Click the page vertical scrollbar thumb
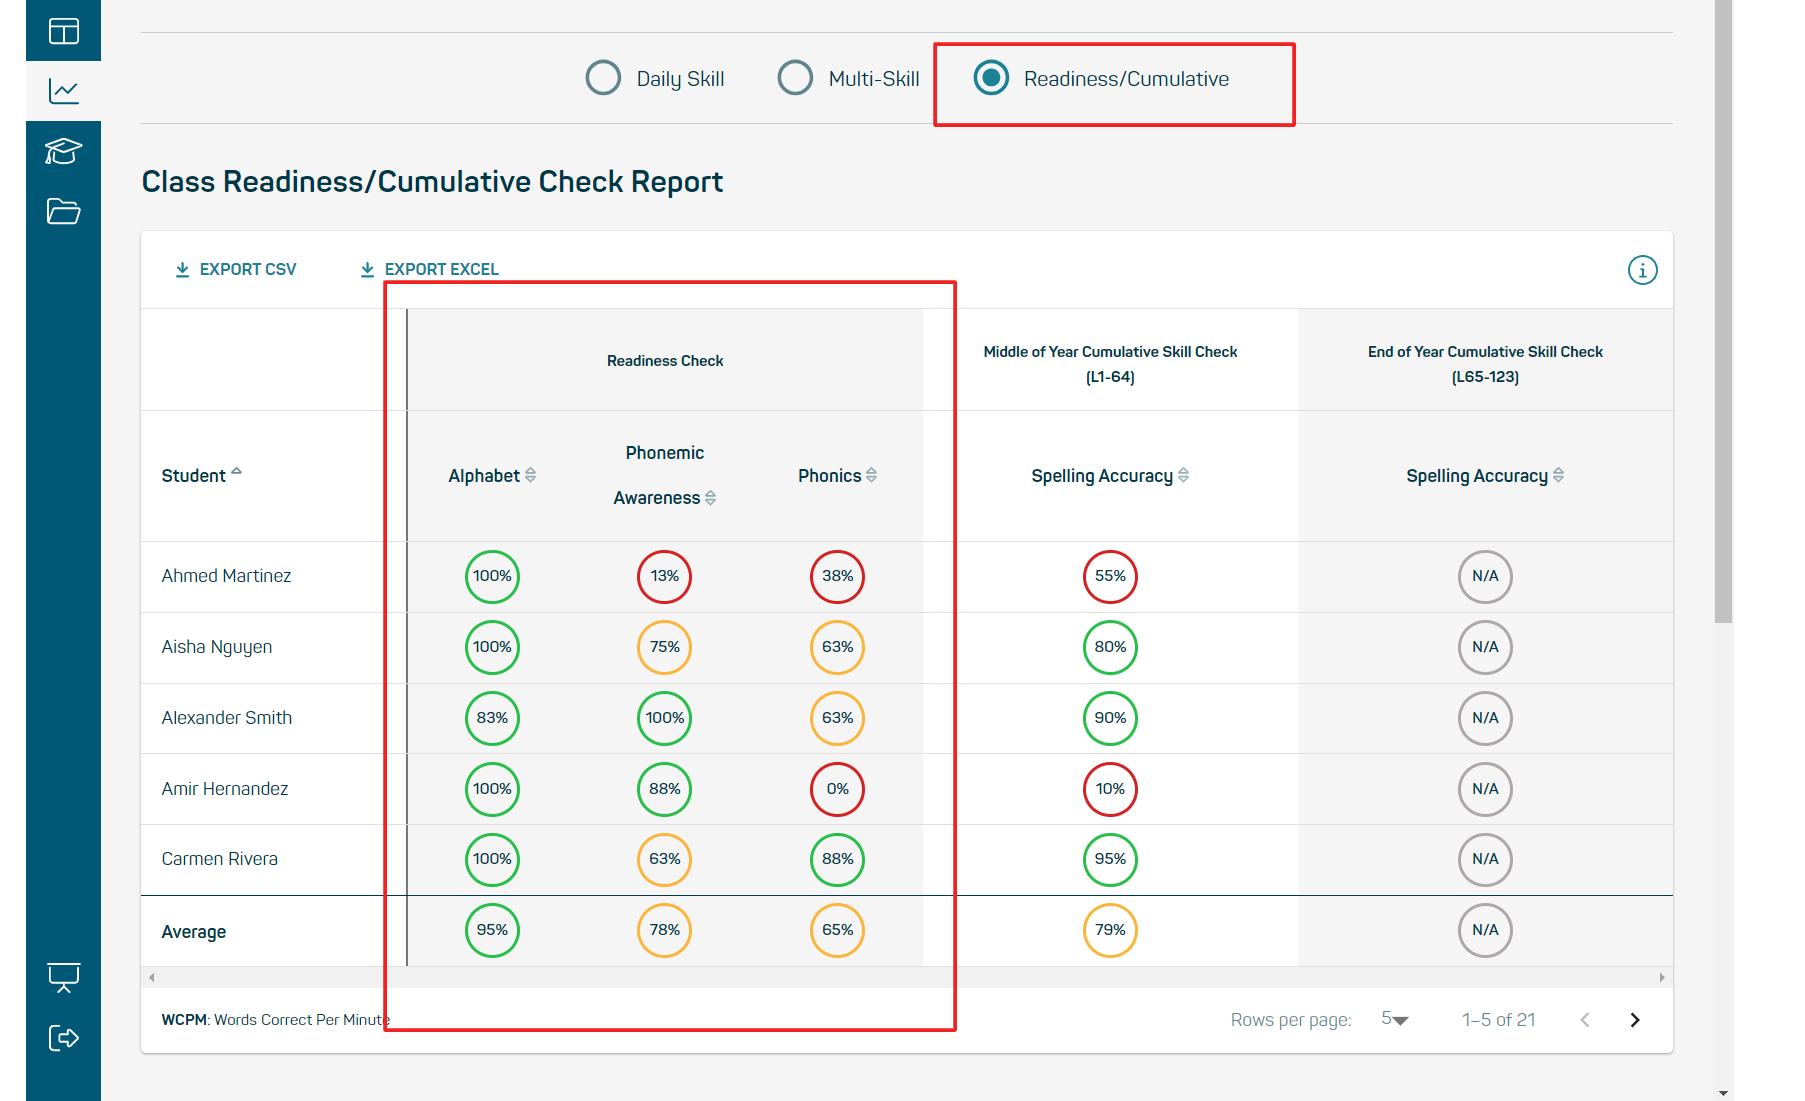Viewport: 1805px width, 1101px height. pyautogui.click(x=1723, y=311)
